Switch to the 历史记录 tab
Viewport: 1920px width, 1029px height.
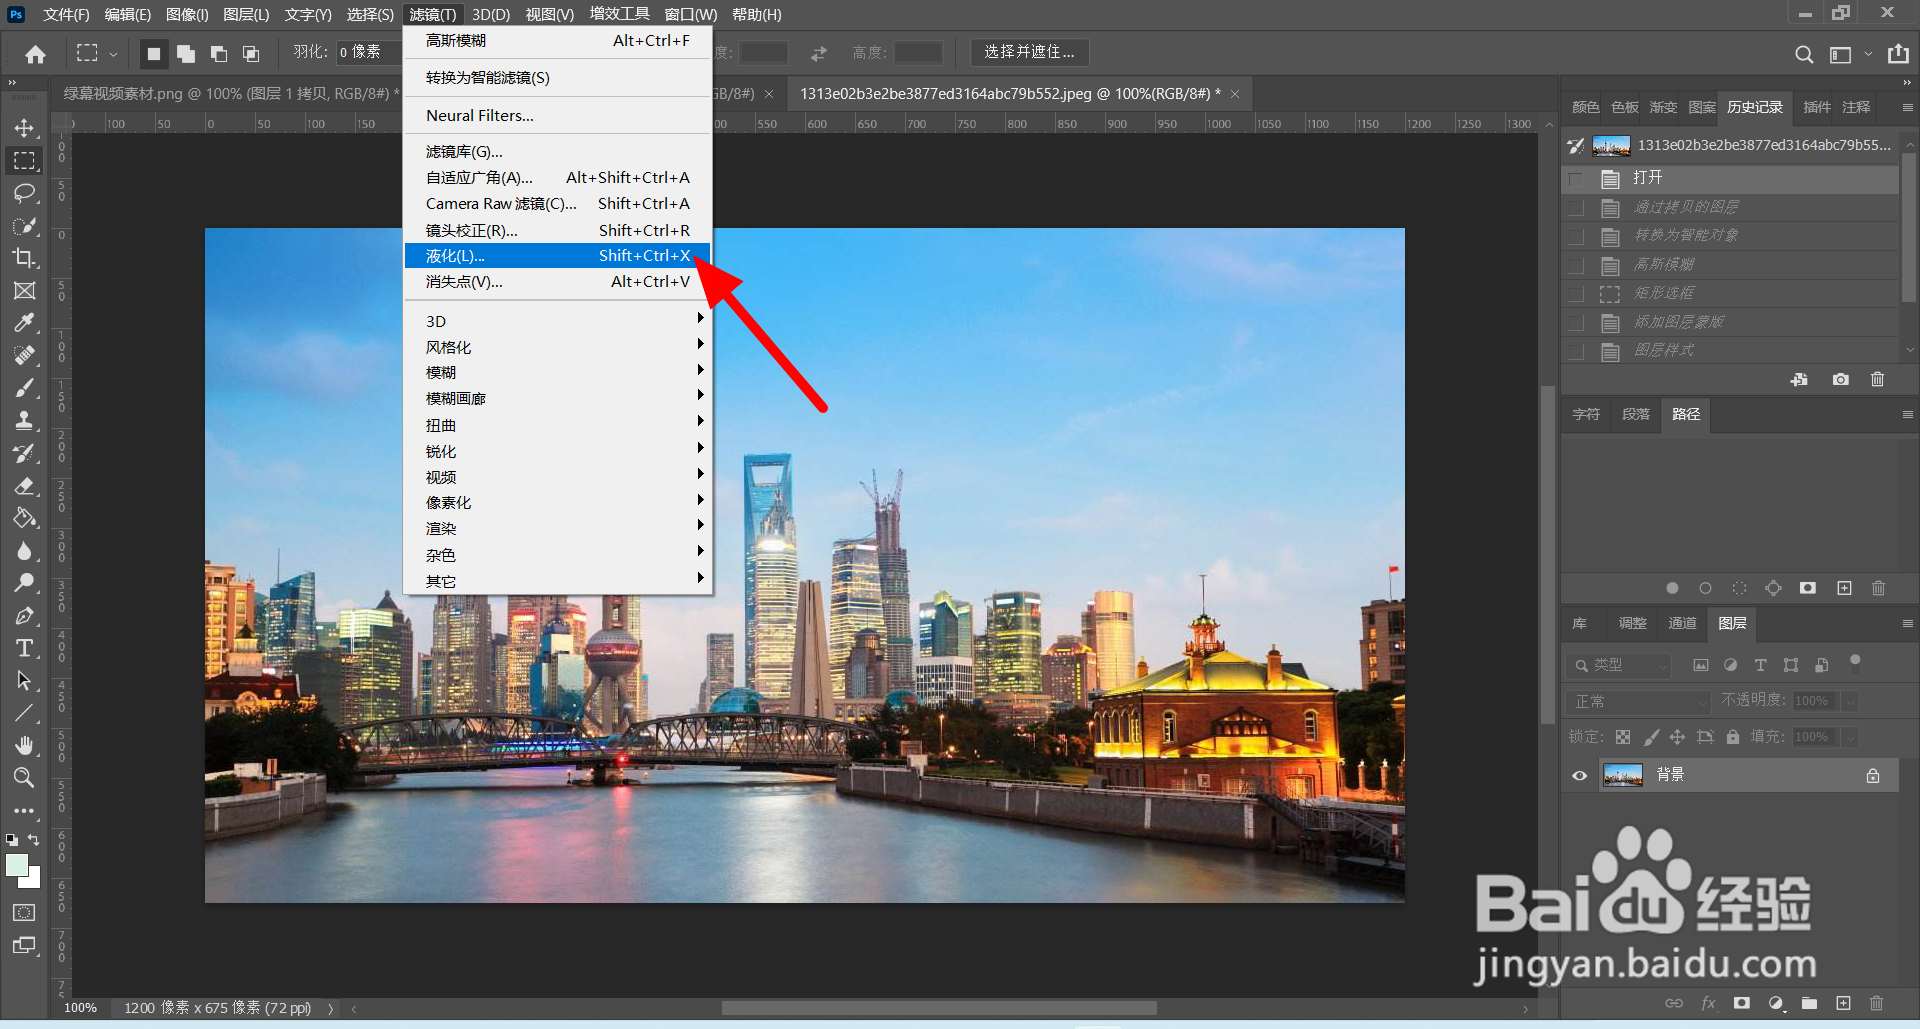(1755, 107)
